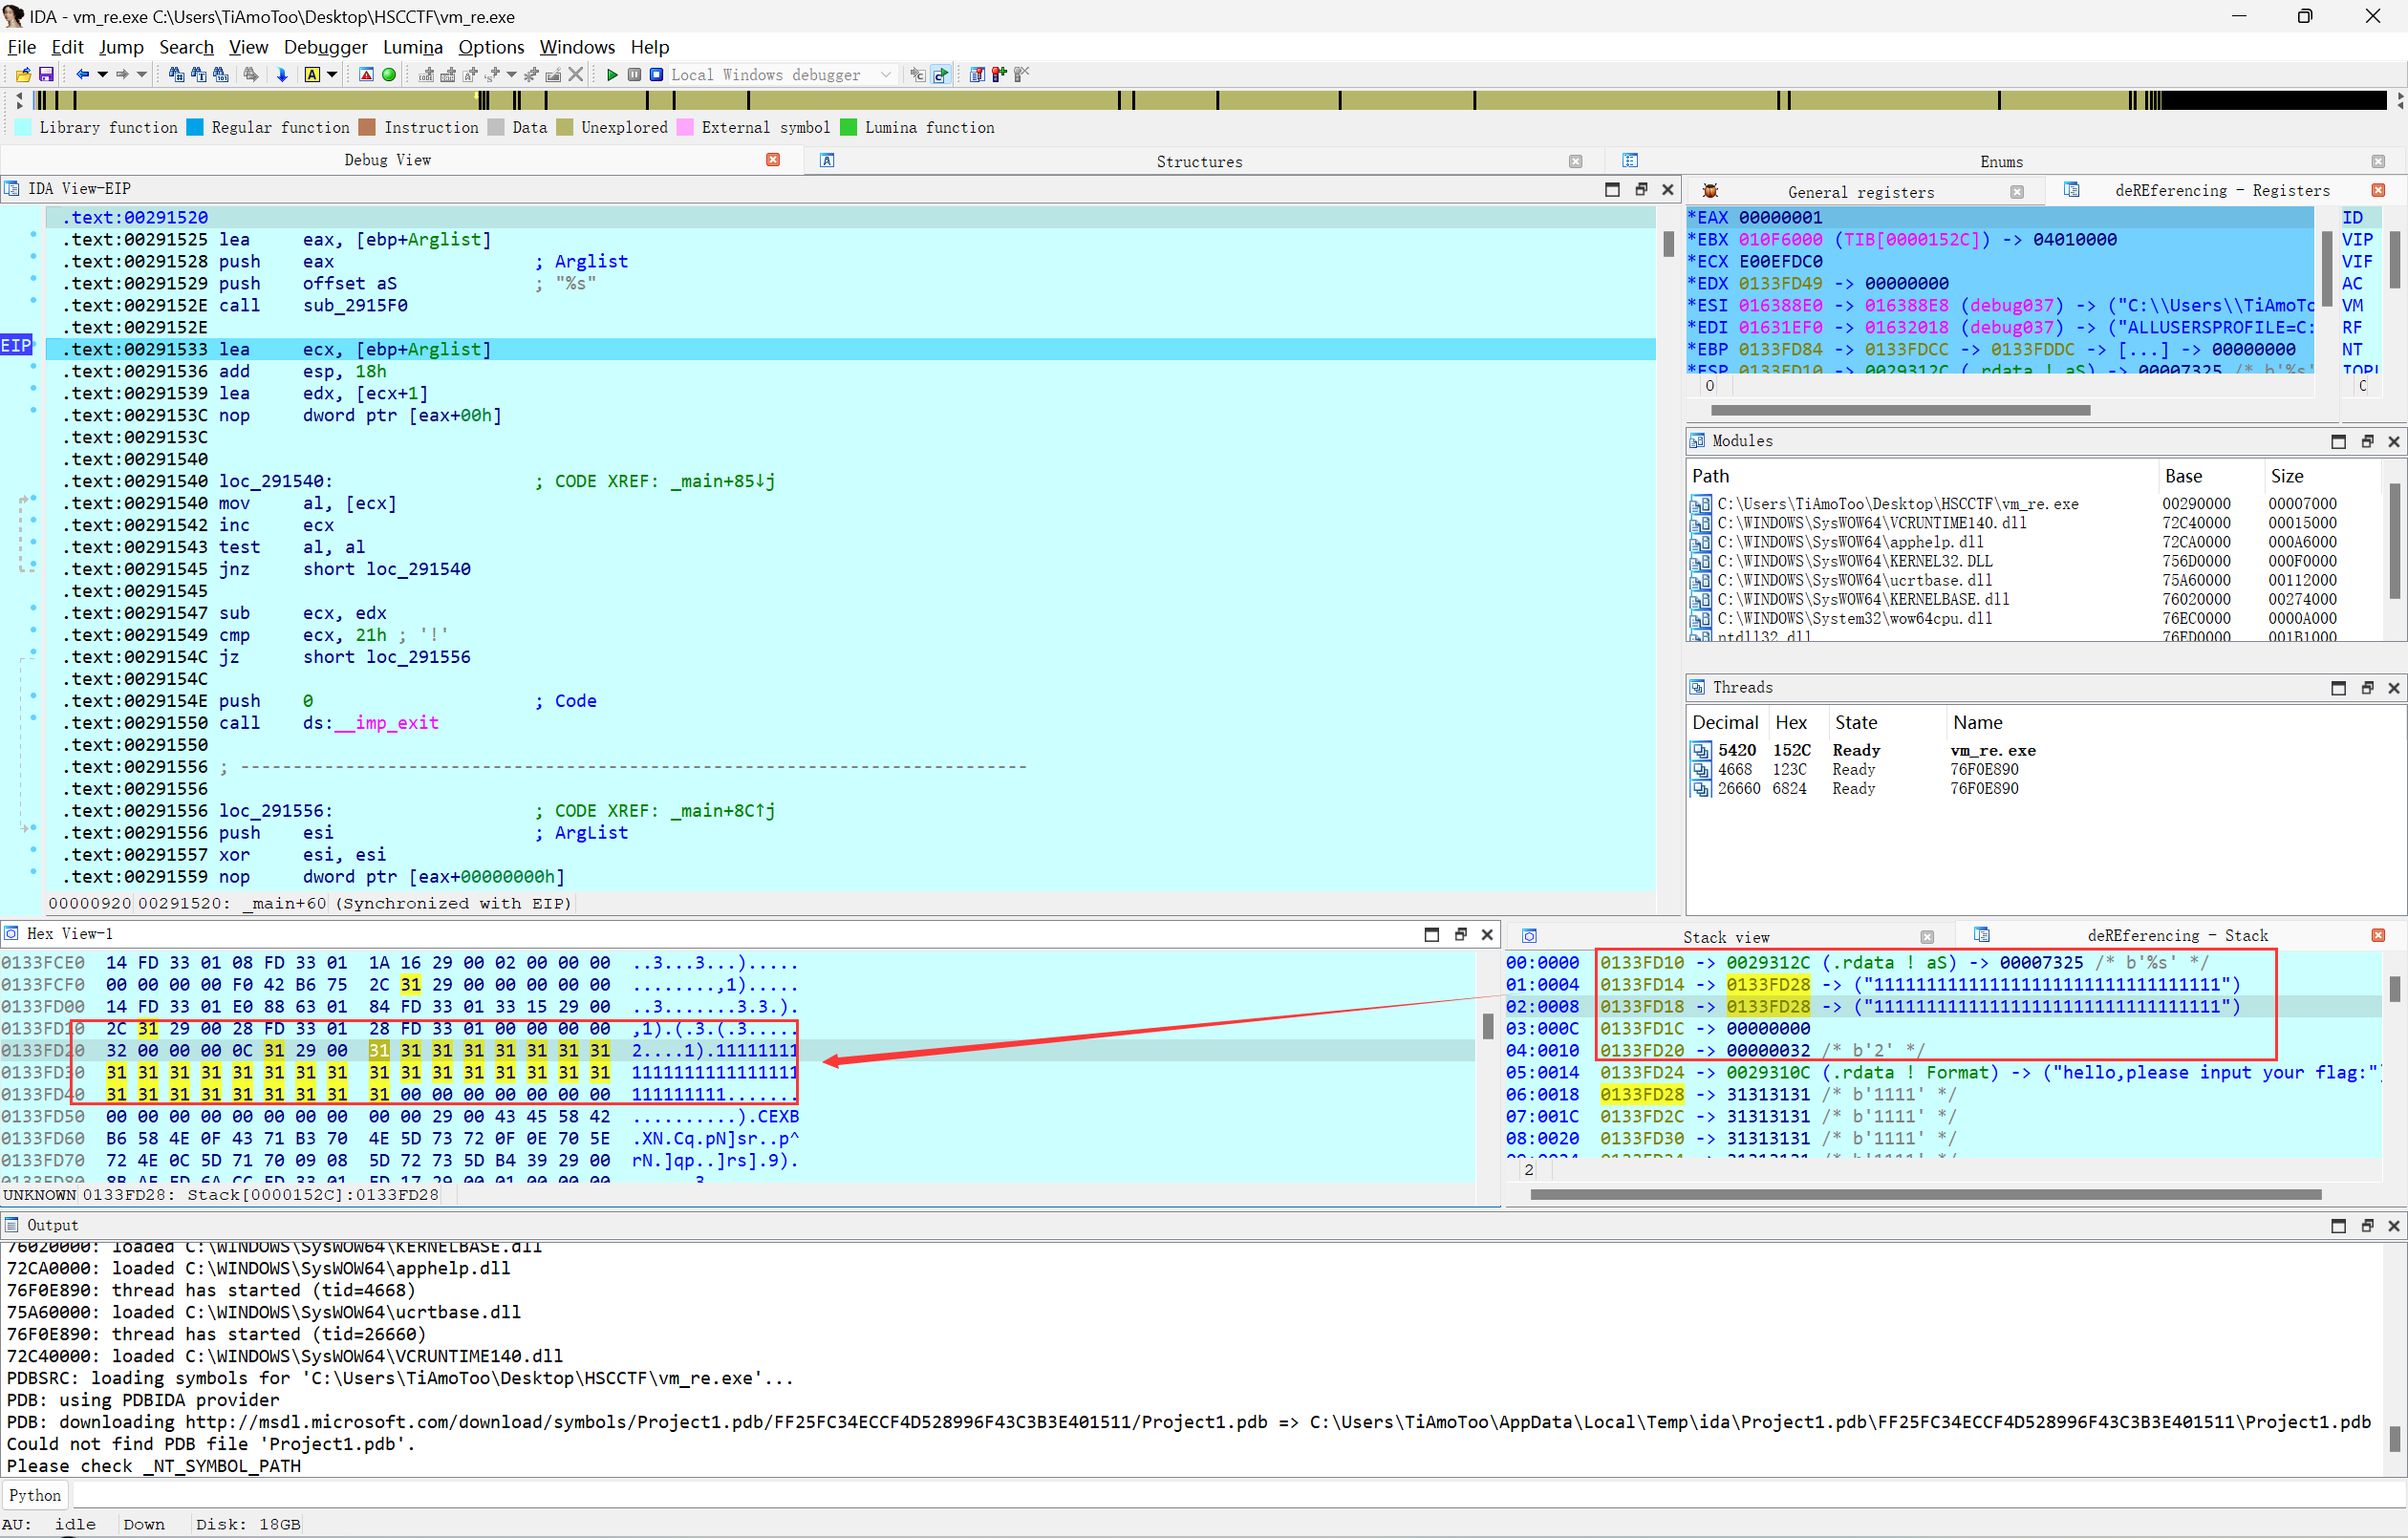Image resolution: width=2408 pixels, height=1538 pixels.
Task: Open the Jump menu
Action: (x=121, y=47)
